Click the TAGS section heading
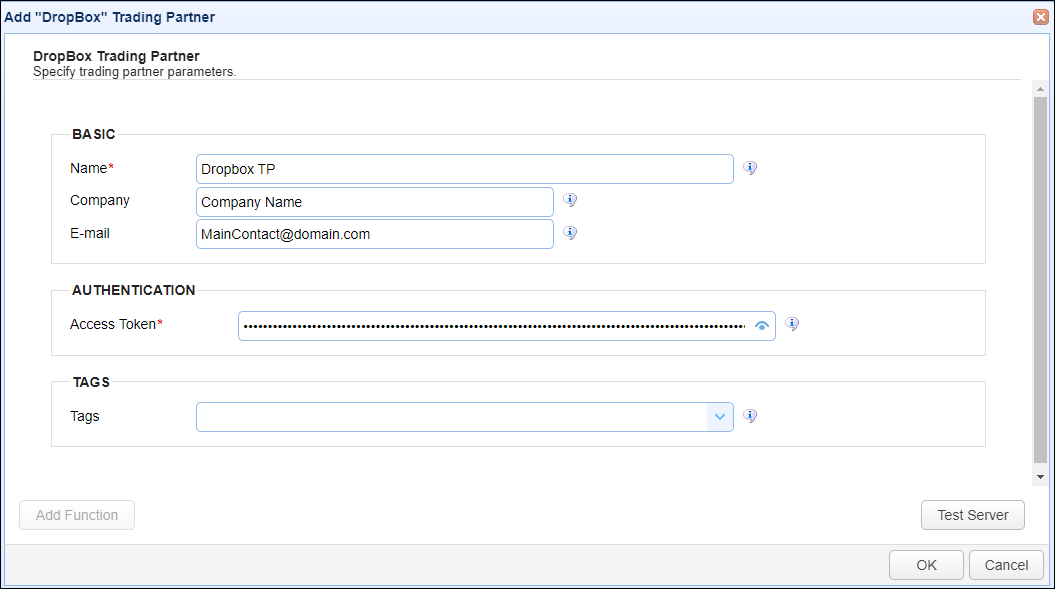Viewport: 1055px width, 589px height. click(x=91, y=382)
